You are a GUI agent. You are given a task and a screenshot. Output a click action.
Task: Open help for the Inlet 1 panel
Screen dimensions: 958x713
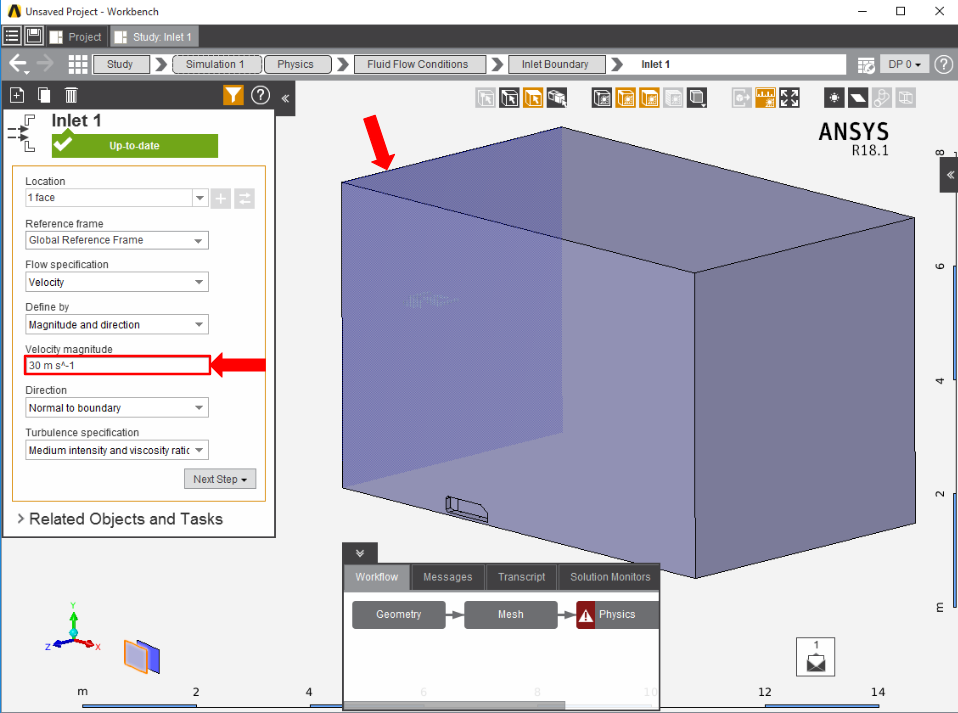click(260, 95)
